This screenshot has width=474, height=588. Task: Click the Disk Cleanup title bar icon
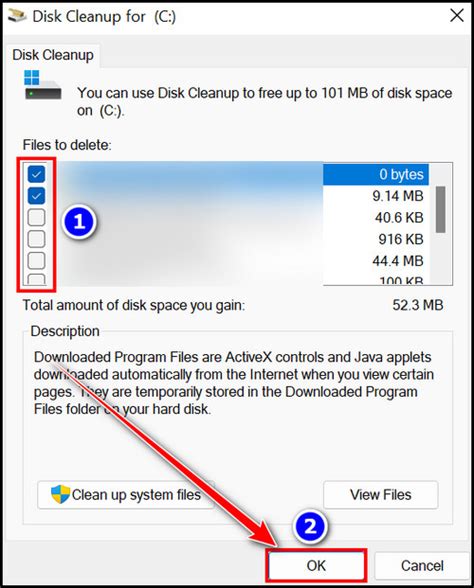coord(18,16)
